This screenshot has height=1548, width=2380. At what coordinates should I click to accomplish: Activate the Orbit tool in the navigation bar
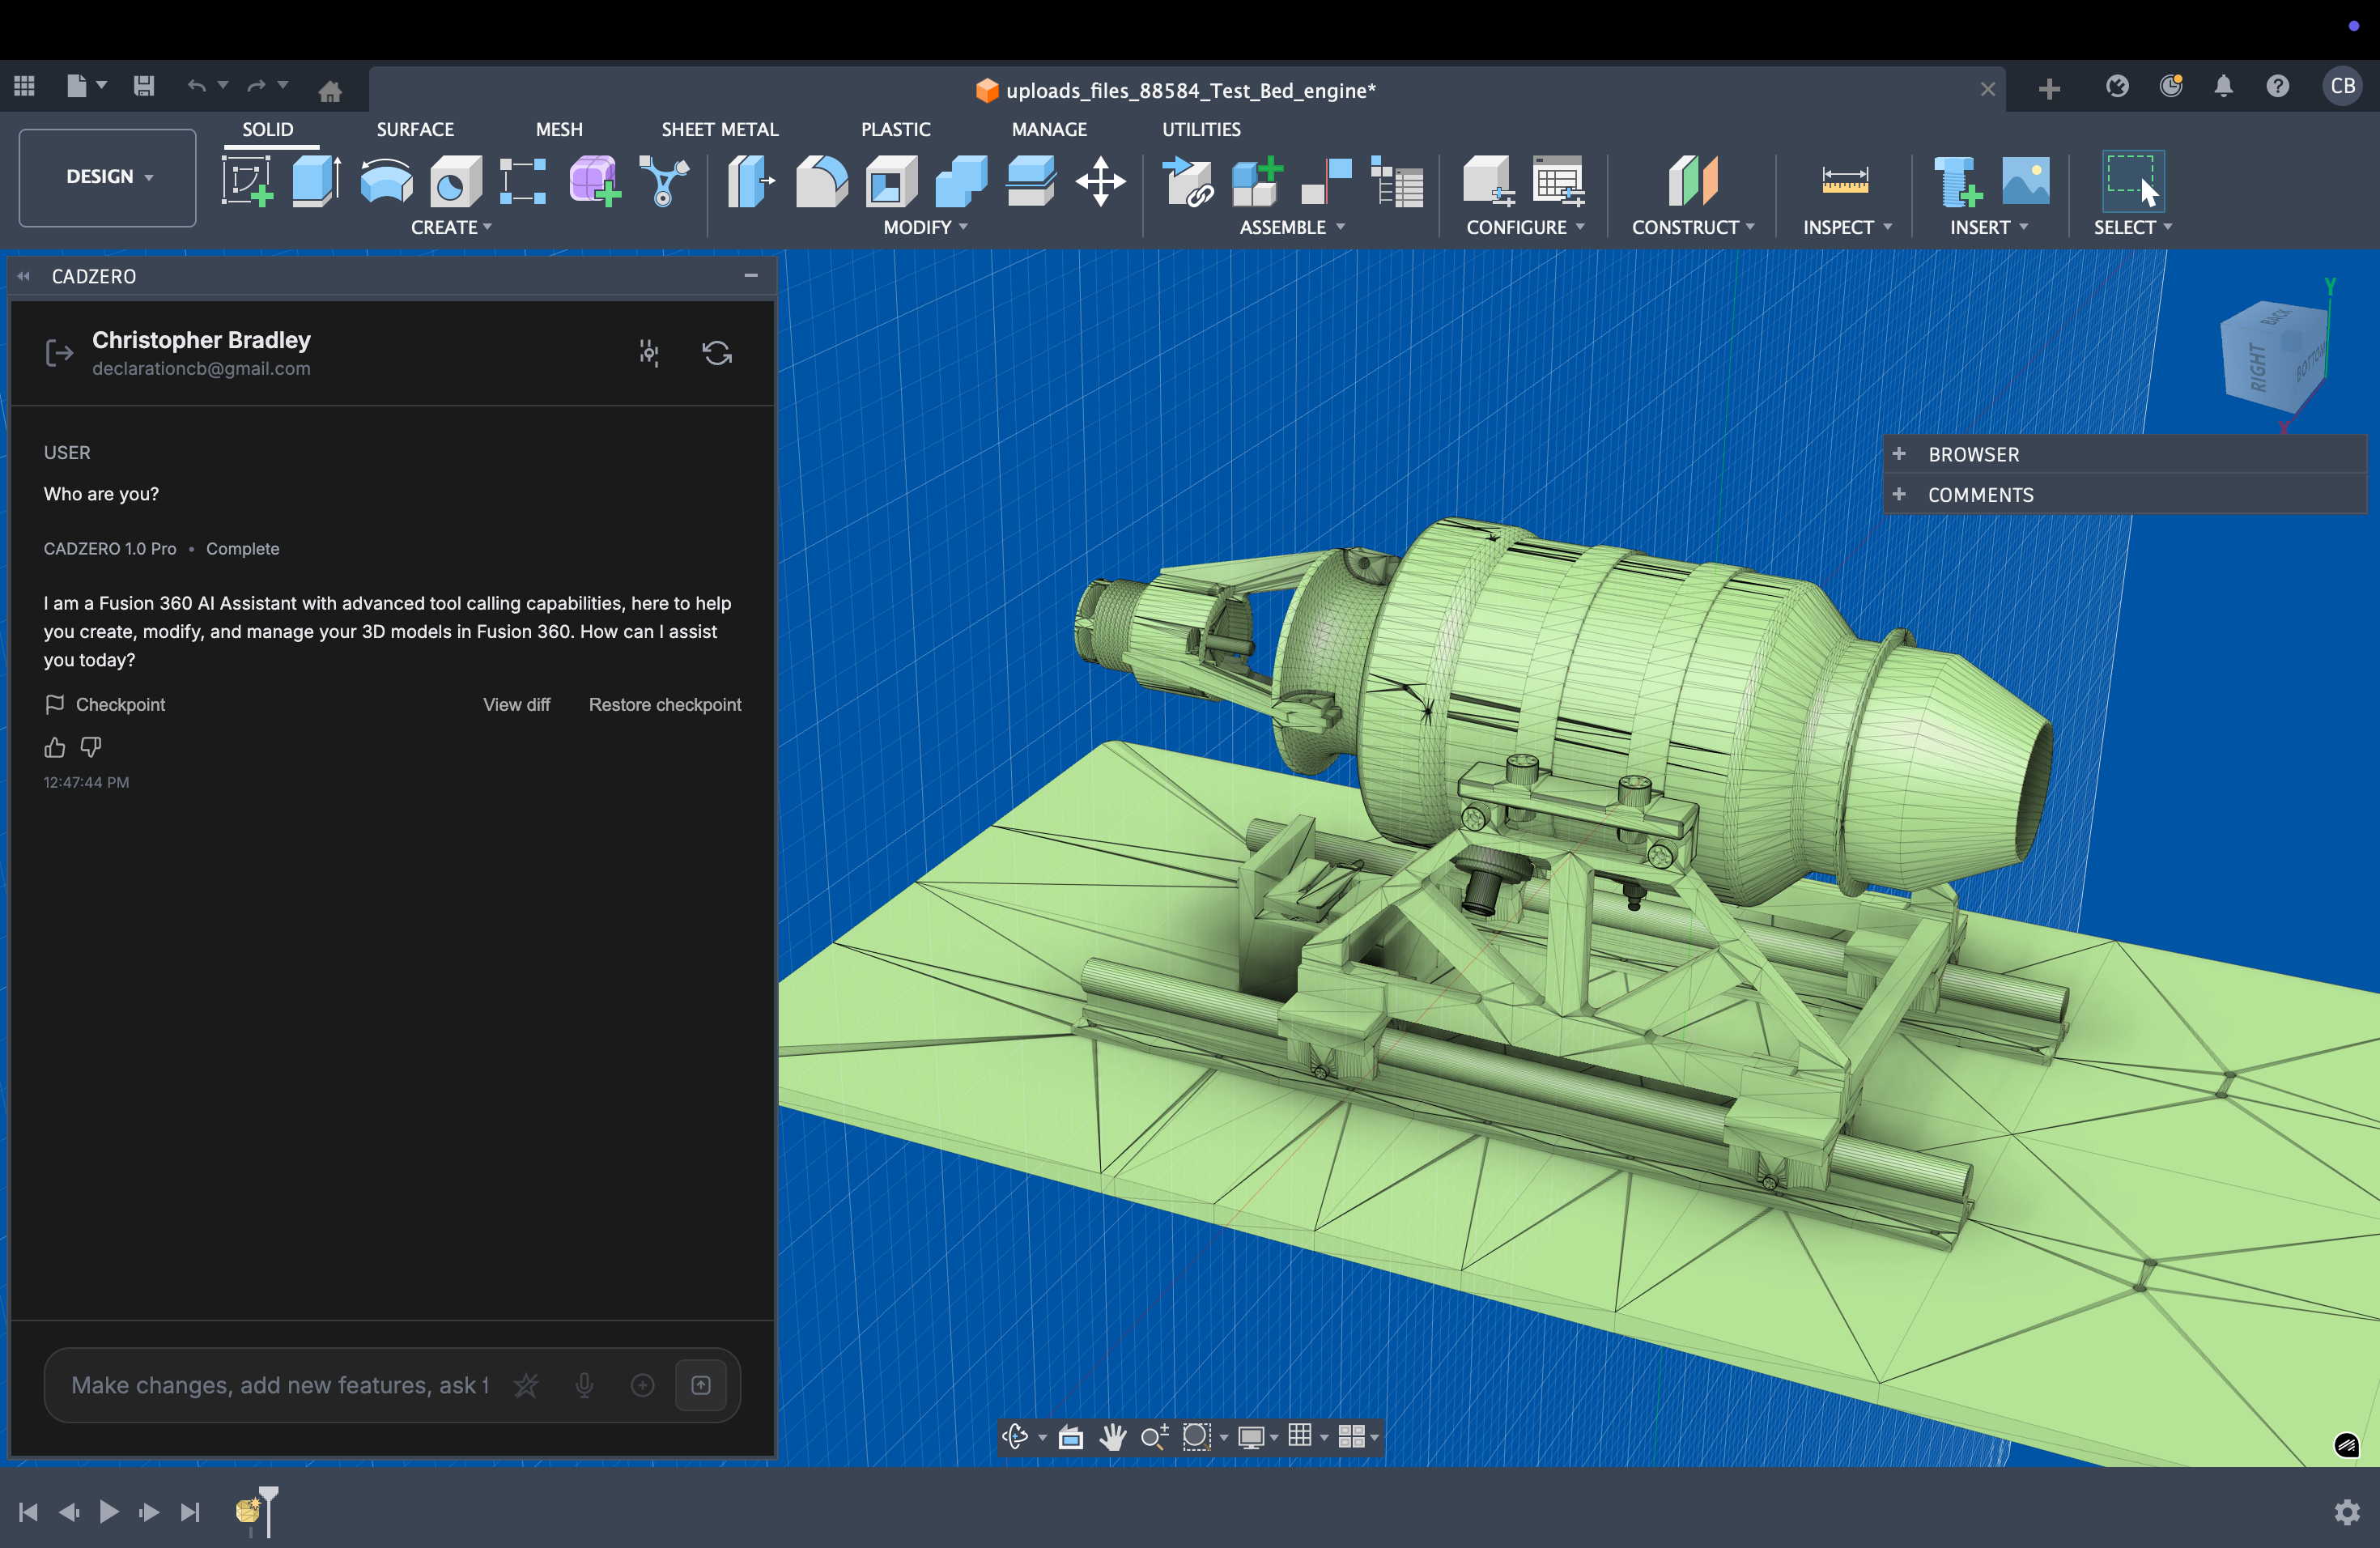click(1016, 1437)
